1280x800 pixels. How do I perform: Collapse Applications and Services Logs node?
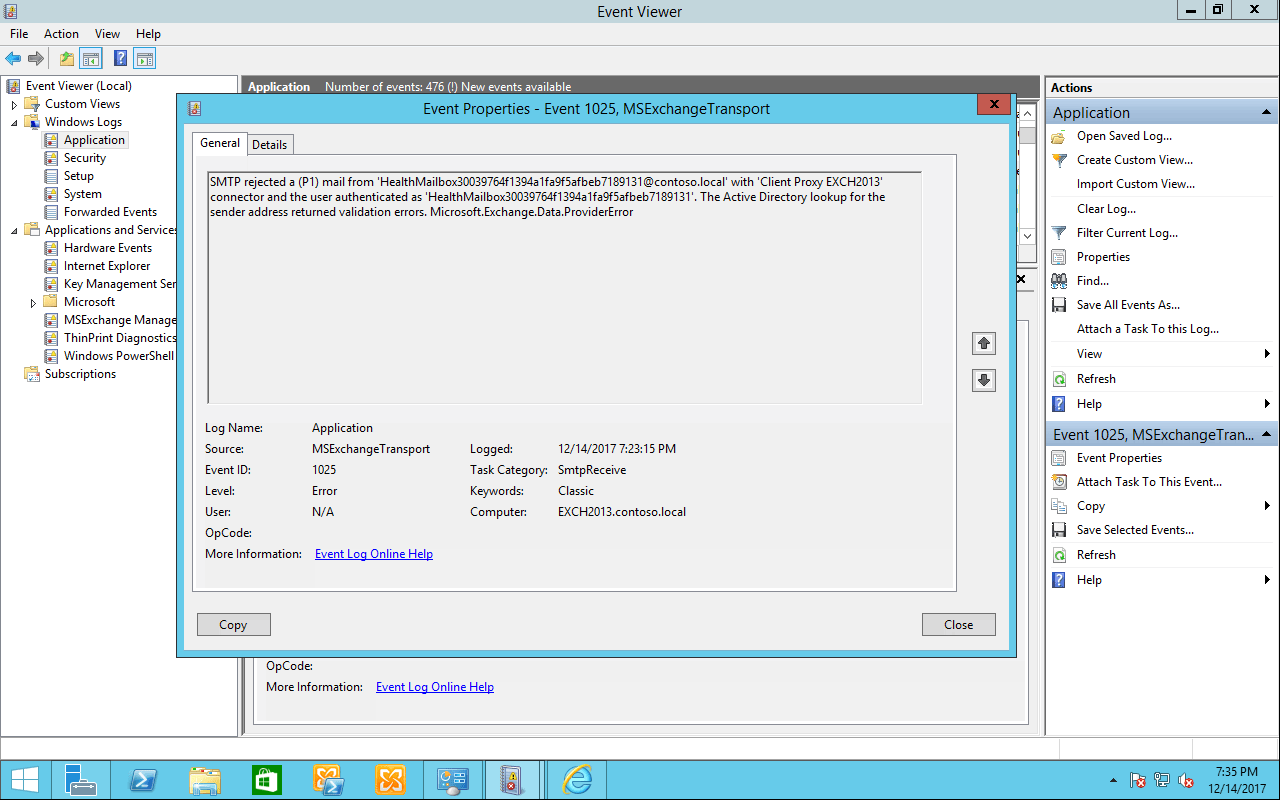point(14,230)
